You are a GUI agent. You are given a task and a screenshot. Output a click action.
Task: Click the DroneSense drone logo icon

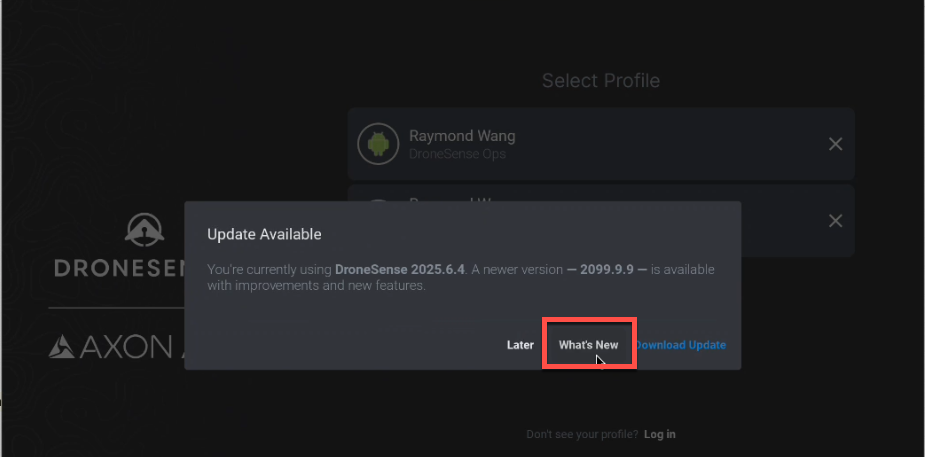(145, 230)
